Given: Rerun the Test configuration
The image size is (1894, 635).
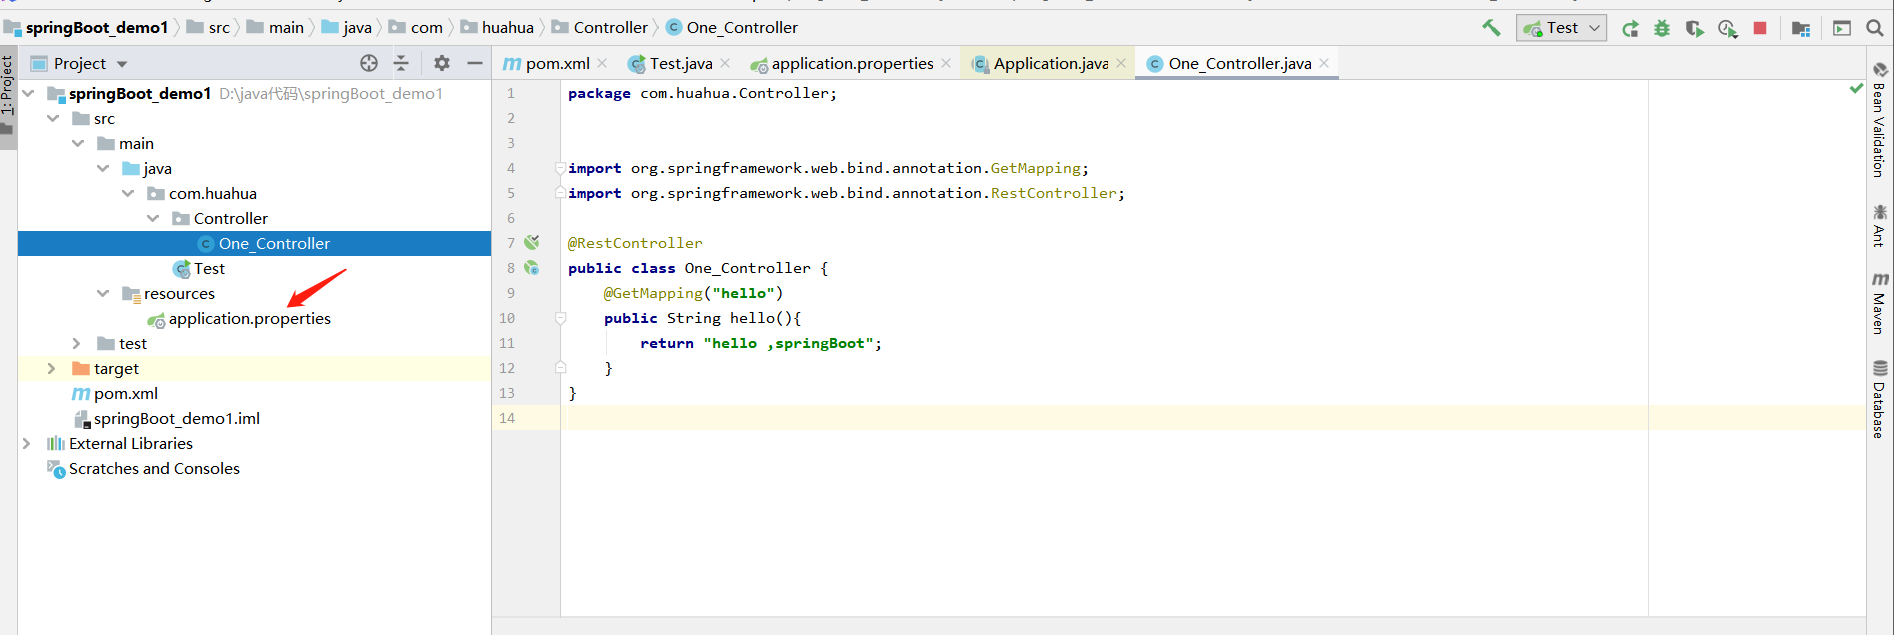Looking at the screenshot, I should [1630, 29].
